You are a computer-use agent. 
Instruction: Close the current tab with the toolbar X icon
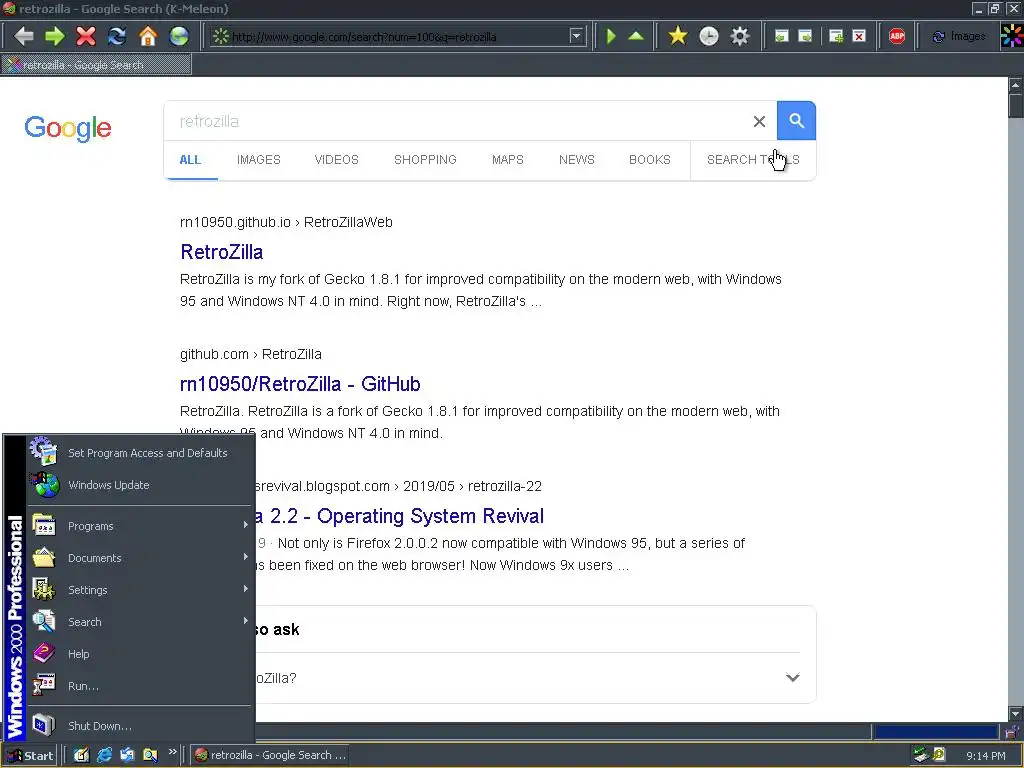[859, 36]
